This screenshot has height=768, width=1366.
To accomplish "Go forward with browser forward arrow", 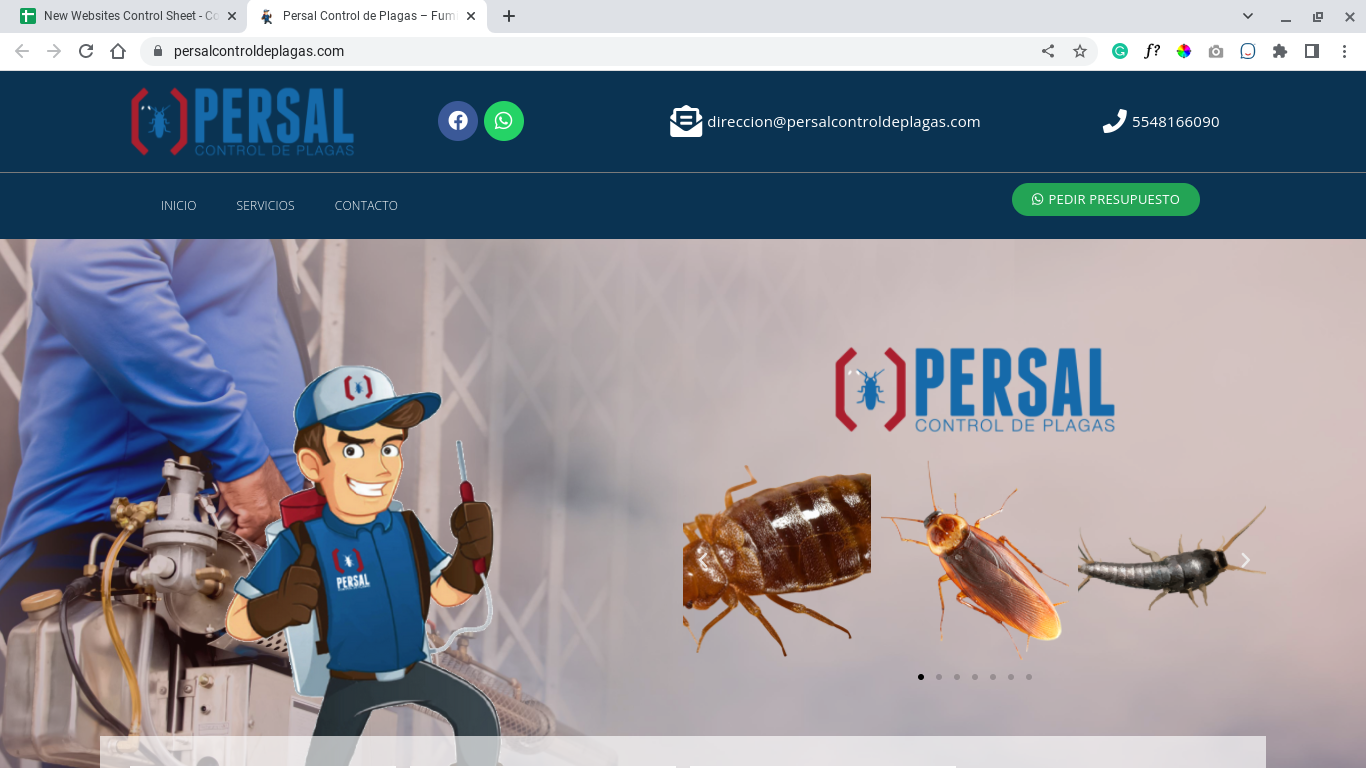I will 54,51.
